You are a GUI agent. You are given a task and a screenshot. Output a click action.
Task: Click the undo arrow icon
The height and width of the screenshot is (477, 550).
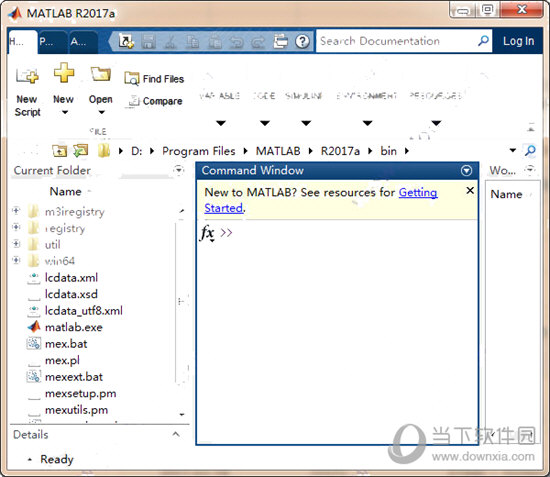[x=236, y=41]
